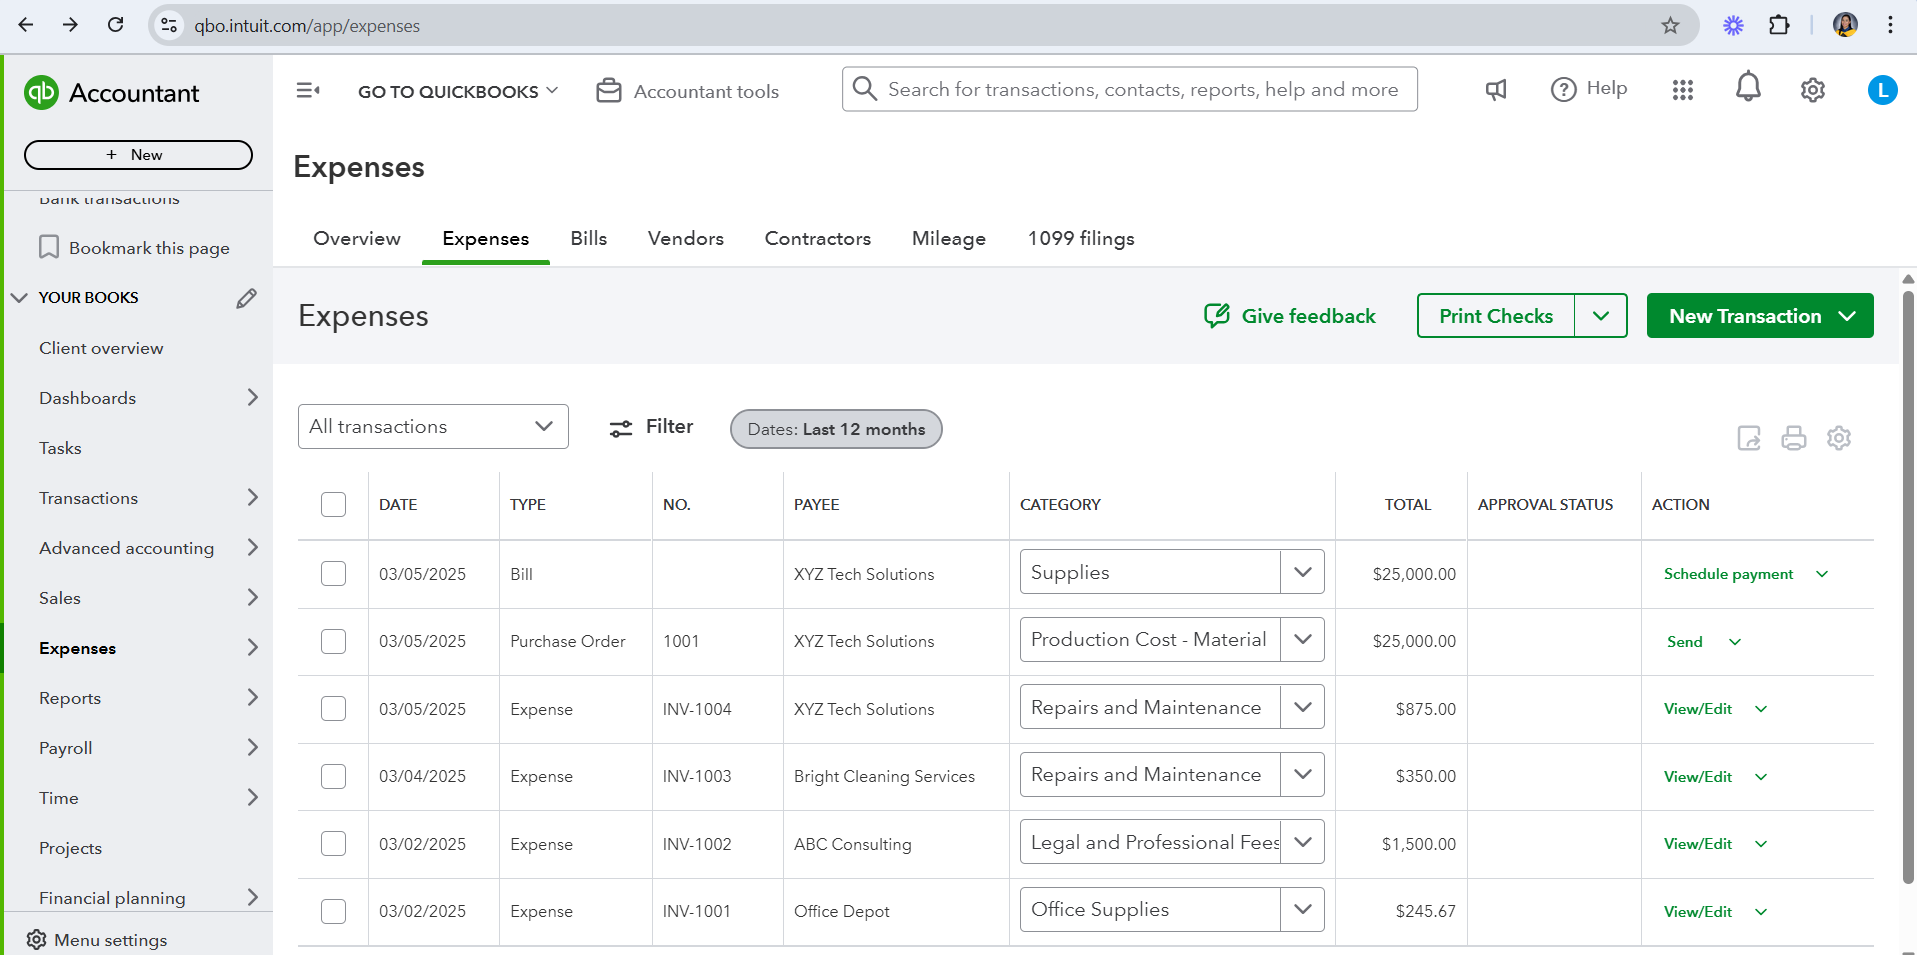Open the All transactions dropdown
Viewport: 1917px width, 955px height.
[432, 427]
